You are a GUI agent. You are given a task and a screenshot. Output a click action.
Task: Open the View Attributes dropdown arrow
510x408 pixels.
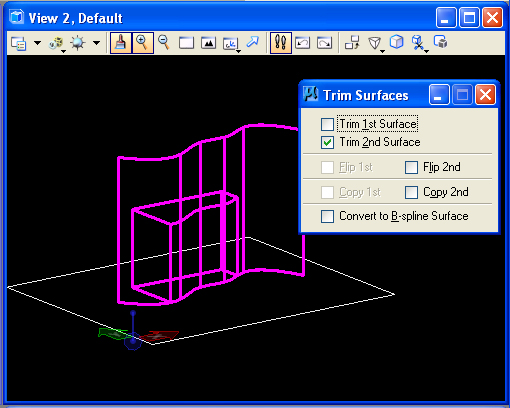(x=37, y=43)
